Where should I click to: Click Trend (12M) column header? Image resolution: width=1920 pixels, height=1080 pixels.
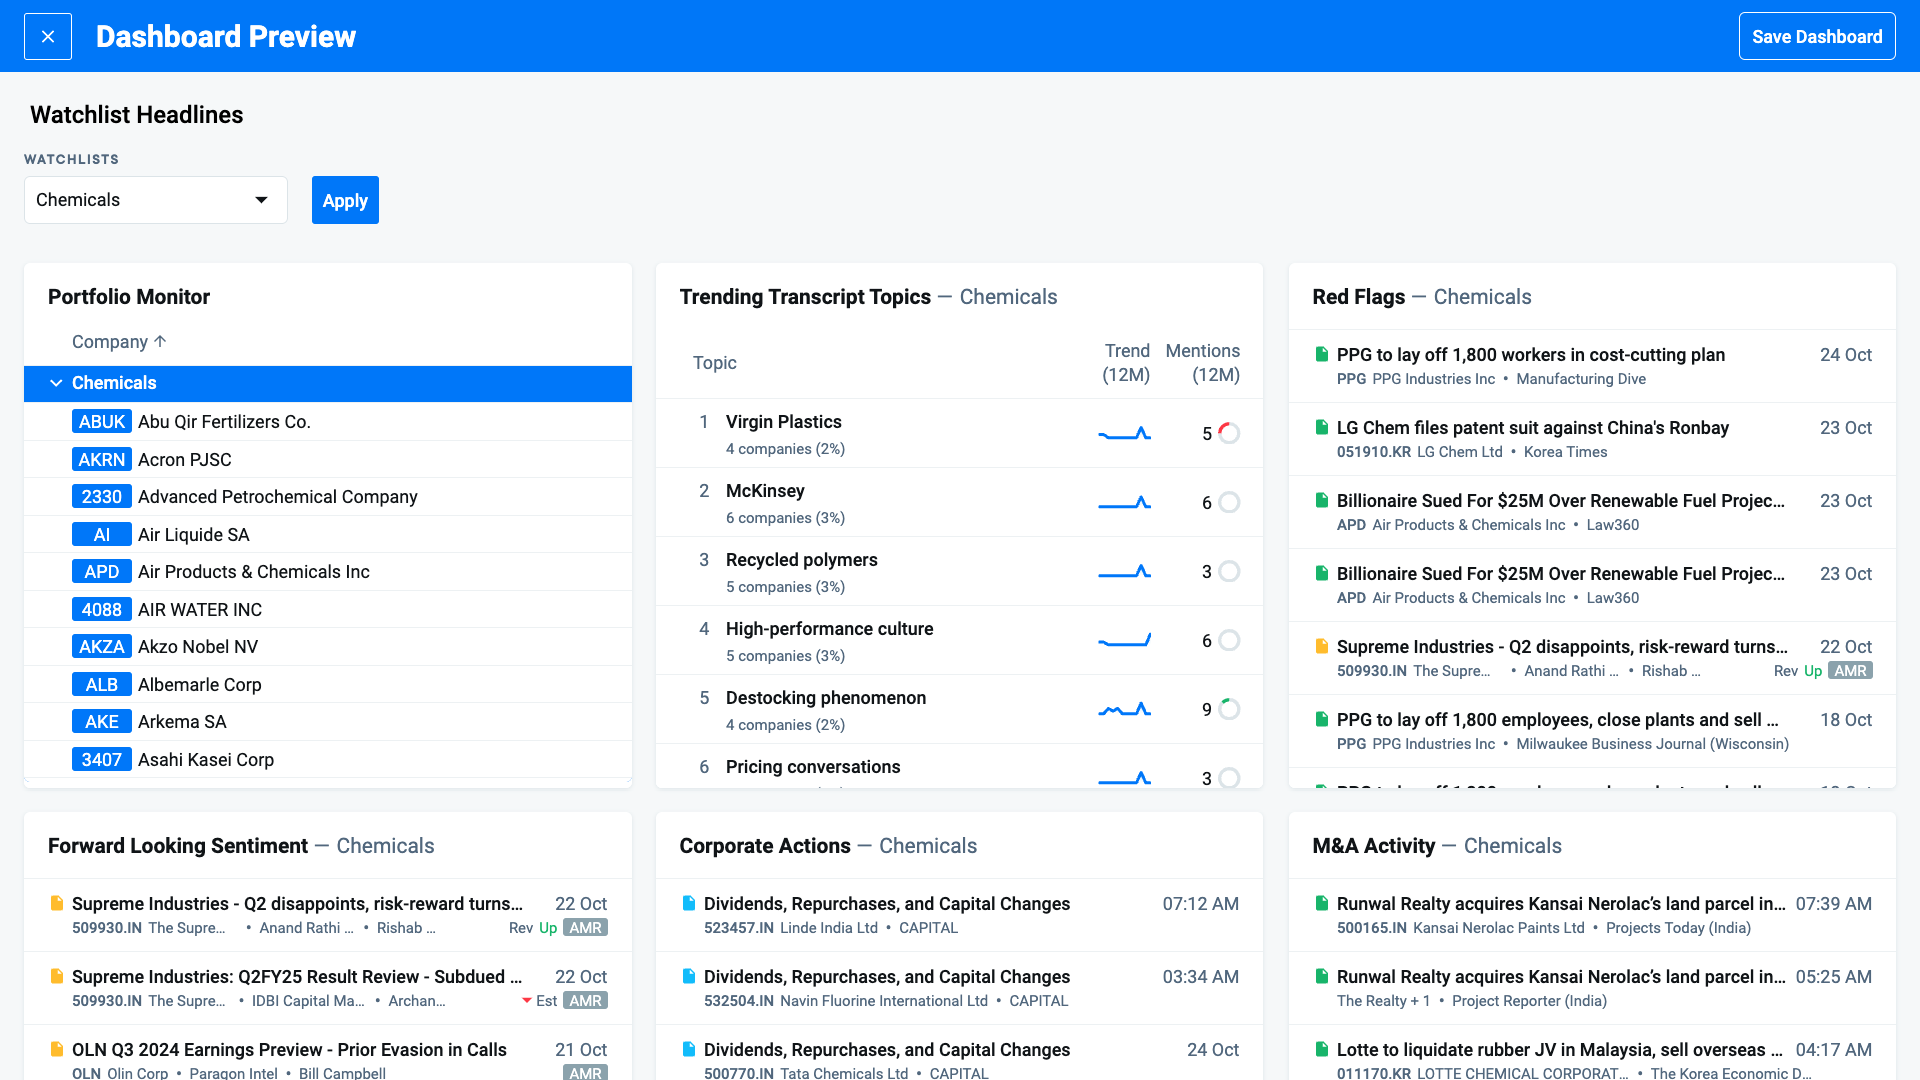[x=1126, y=363]
